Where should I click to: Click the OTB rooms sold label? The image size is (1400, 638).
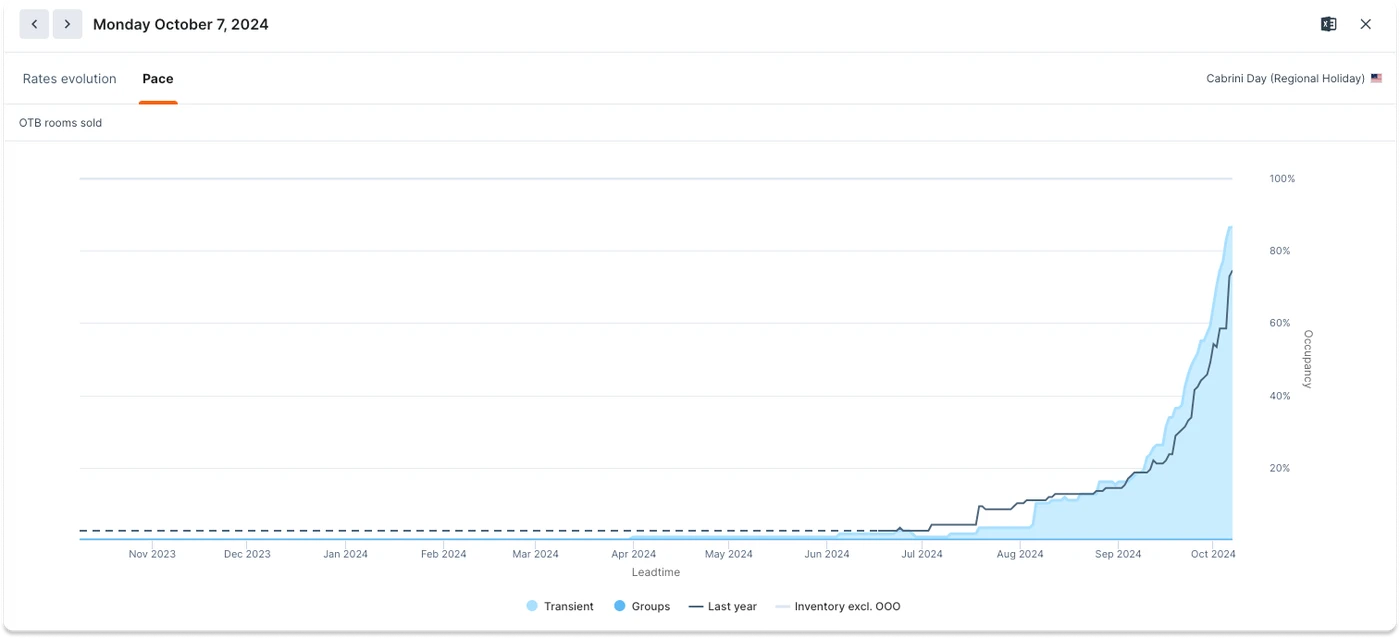click(x=61, y=123)
